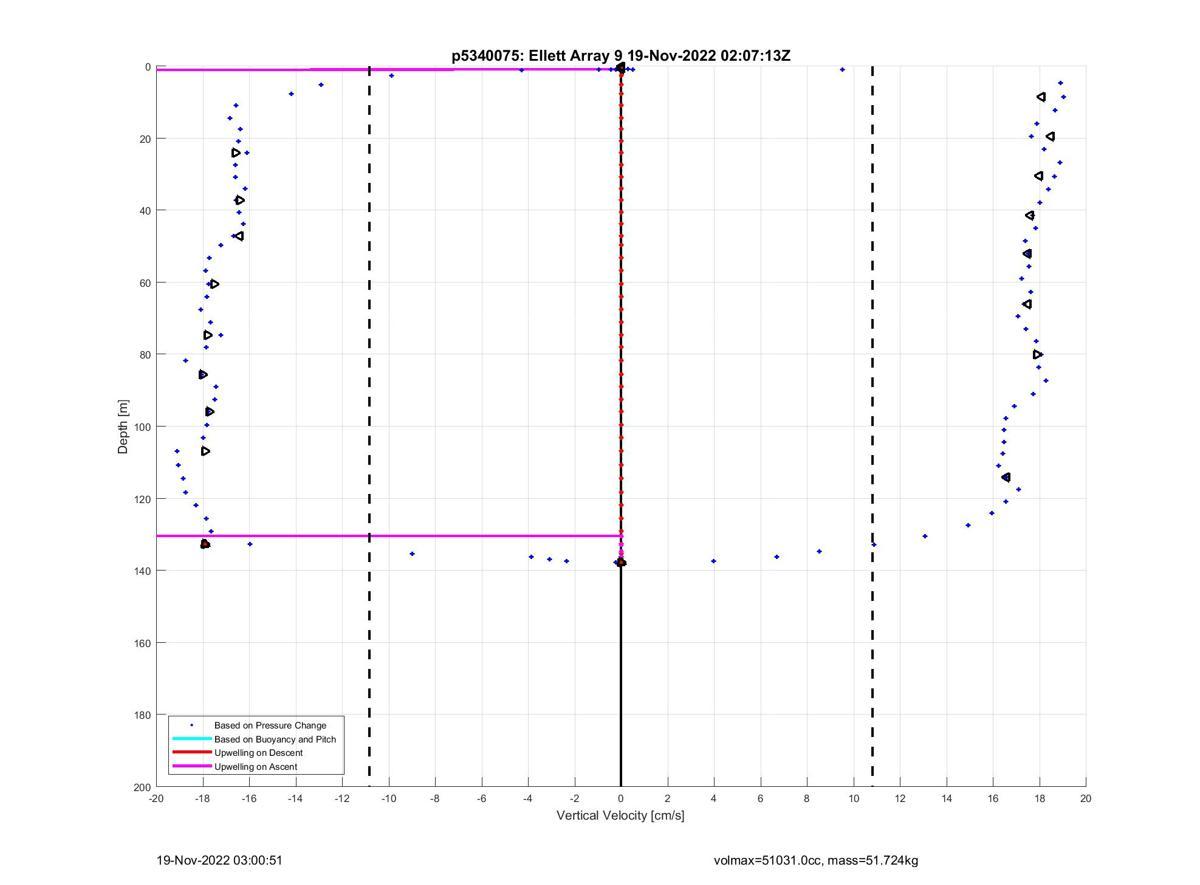1200x885 pixels.
Task: Click the y-axis tick label '200'
Action: [141, 787]
